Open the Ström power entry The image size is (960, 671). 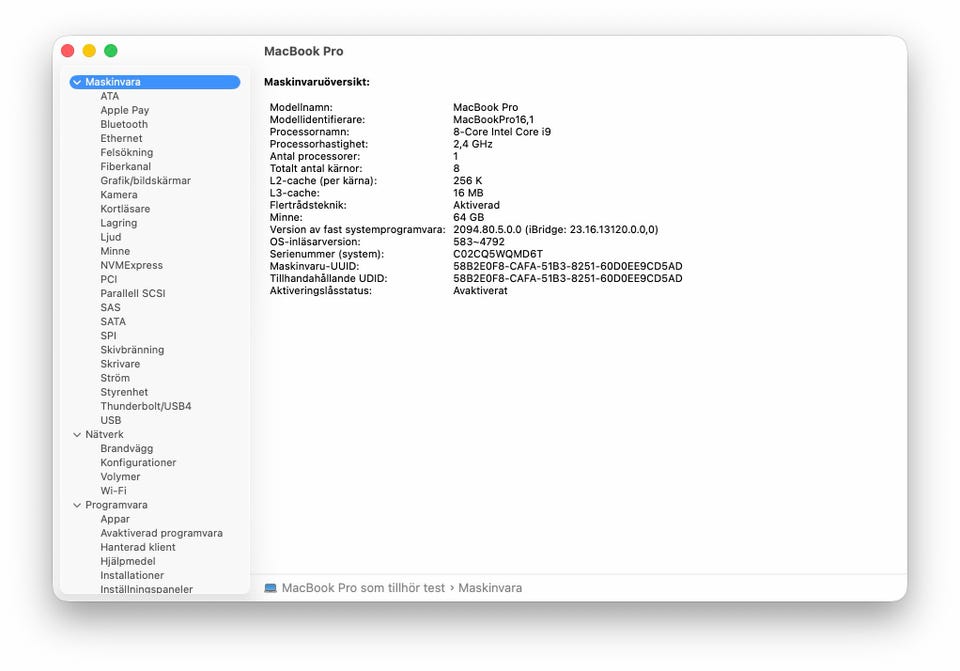(x=115, y=378)
